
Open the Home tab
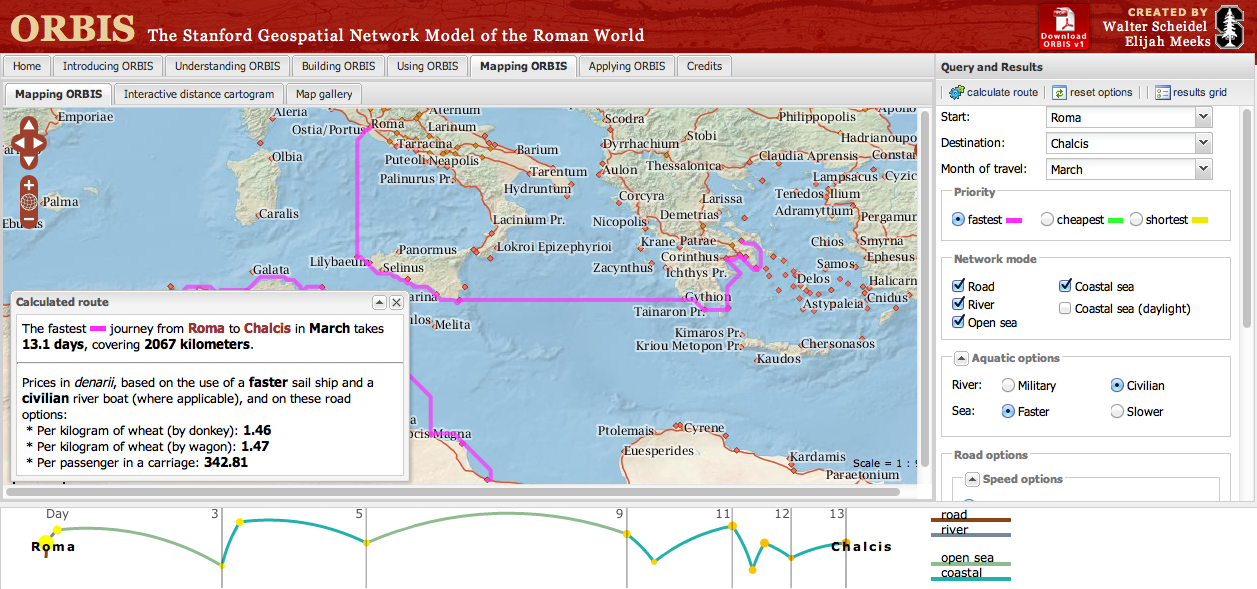27,66
